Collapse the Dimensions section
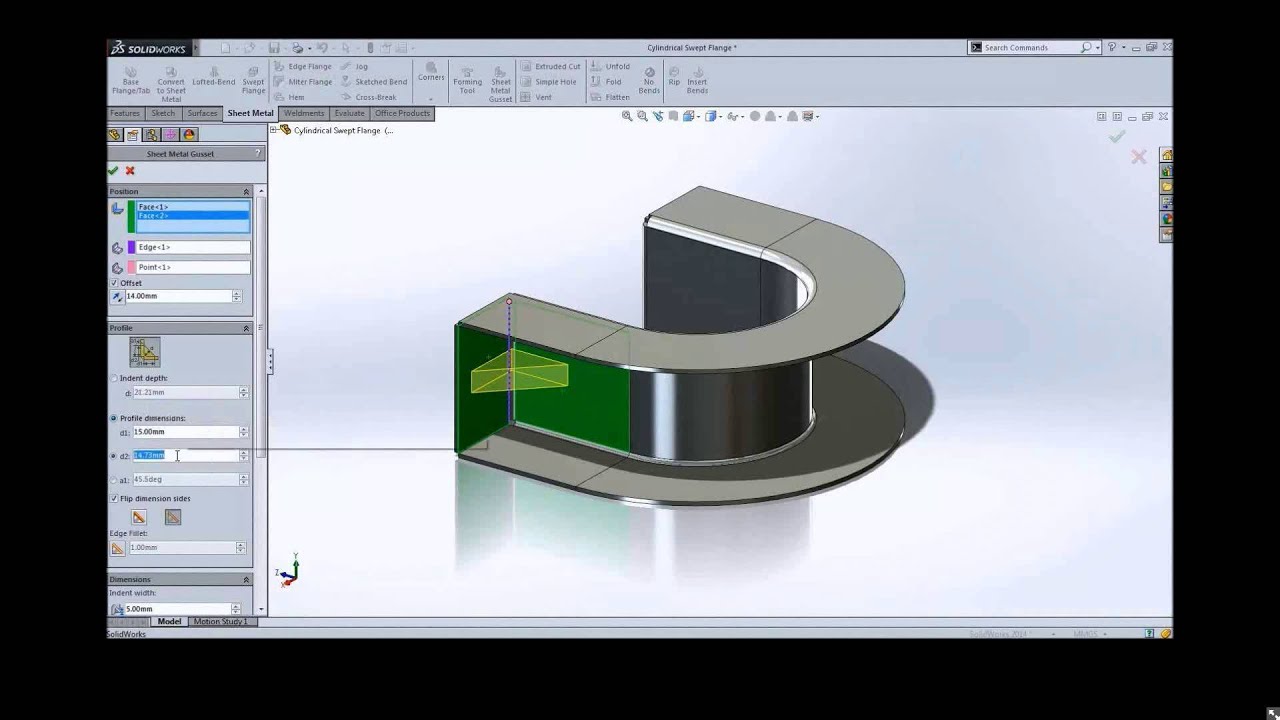Image resolution: width=1280 pixels, height=720 pixels. click(246, 579)
